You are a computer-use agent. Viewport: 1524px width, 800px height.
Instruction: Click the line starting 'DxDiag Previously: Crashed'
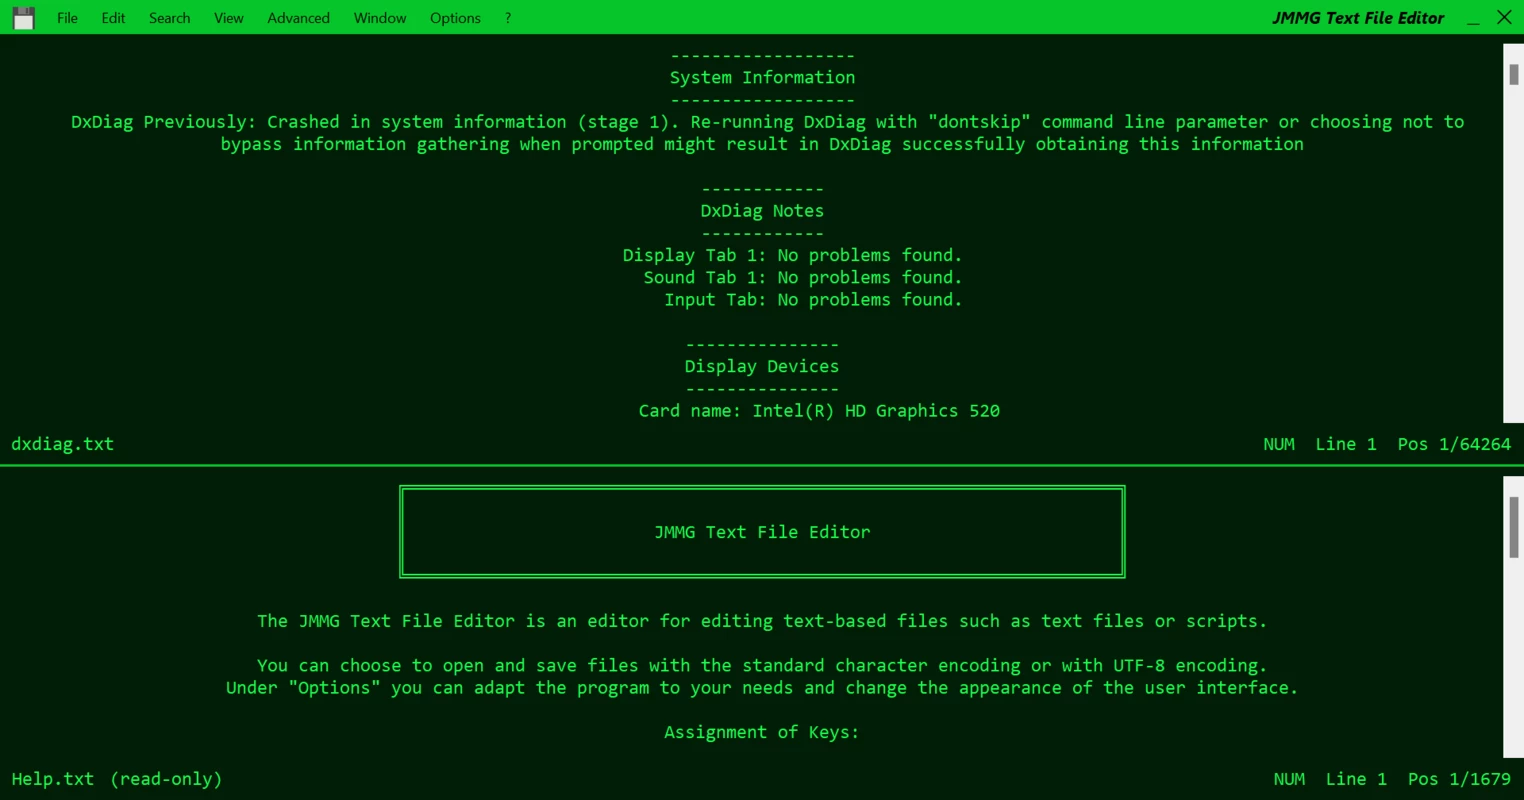[767, 122]
